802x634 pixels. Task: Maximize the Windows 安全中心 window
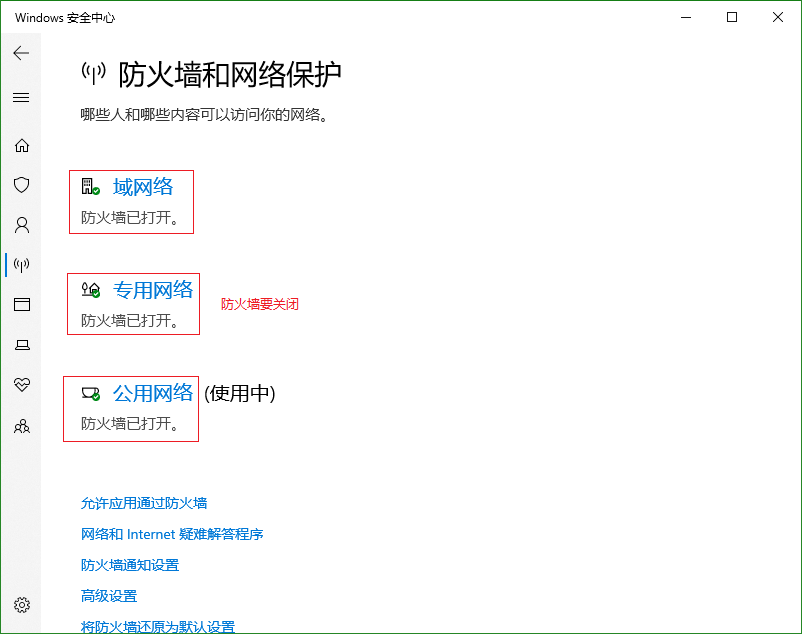tap(732, 17)
